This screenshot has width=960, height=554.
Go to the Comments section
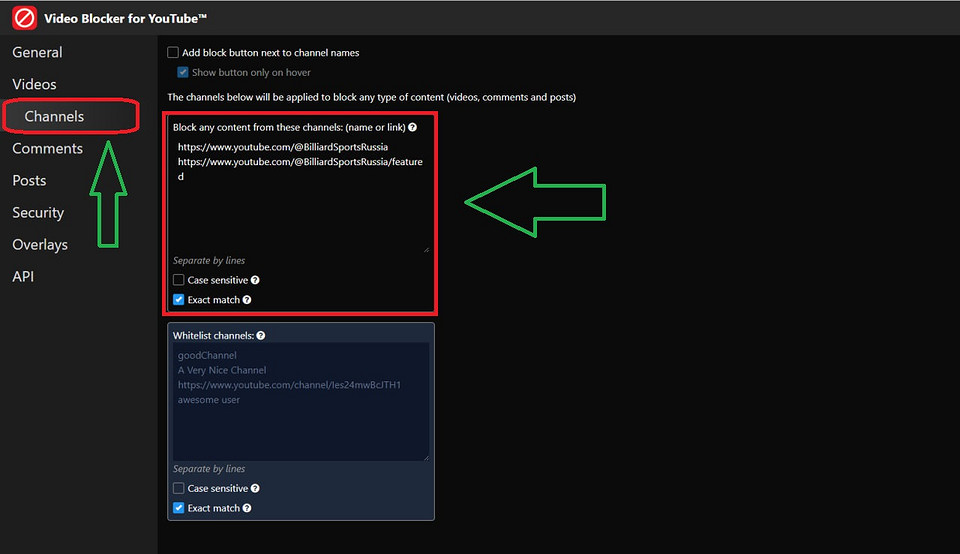pos(47,149)
